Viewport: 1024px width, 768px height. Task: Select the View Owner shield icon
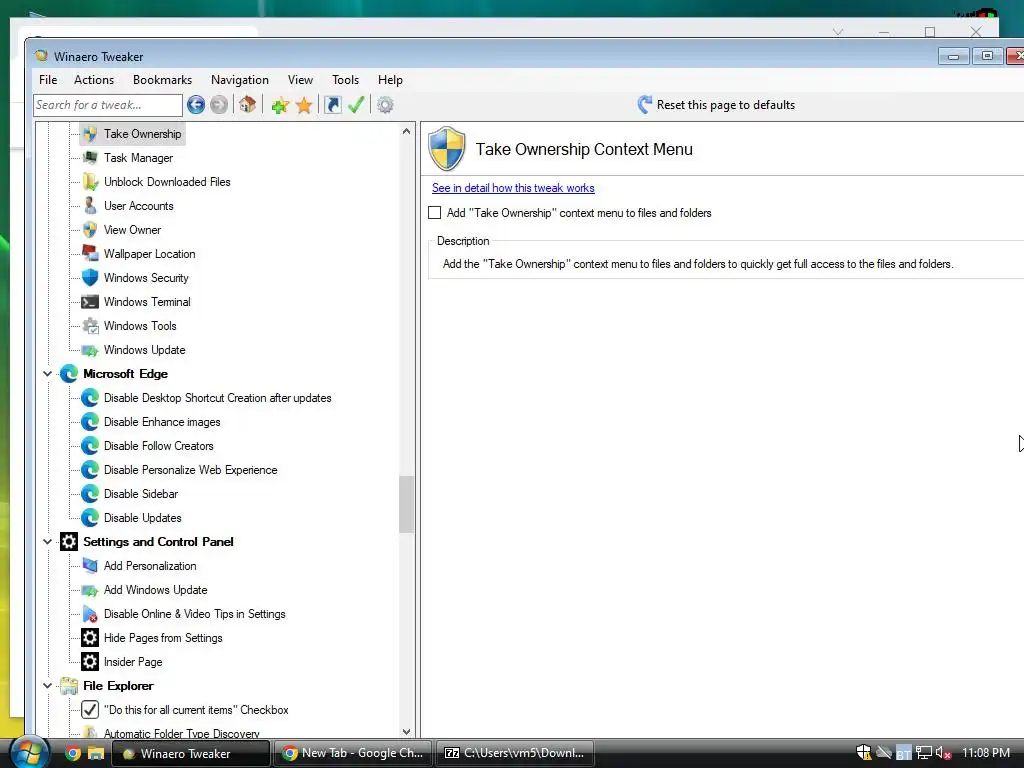click(90, 230)
